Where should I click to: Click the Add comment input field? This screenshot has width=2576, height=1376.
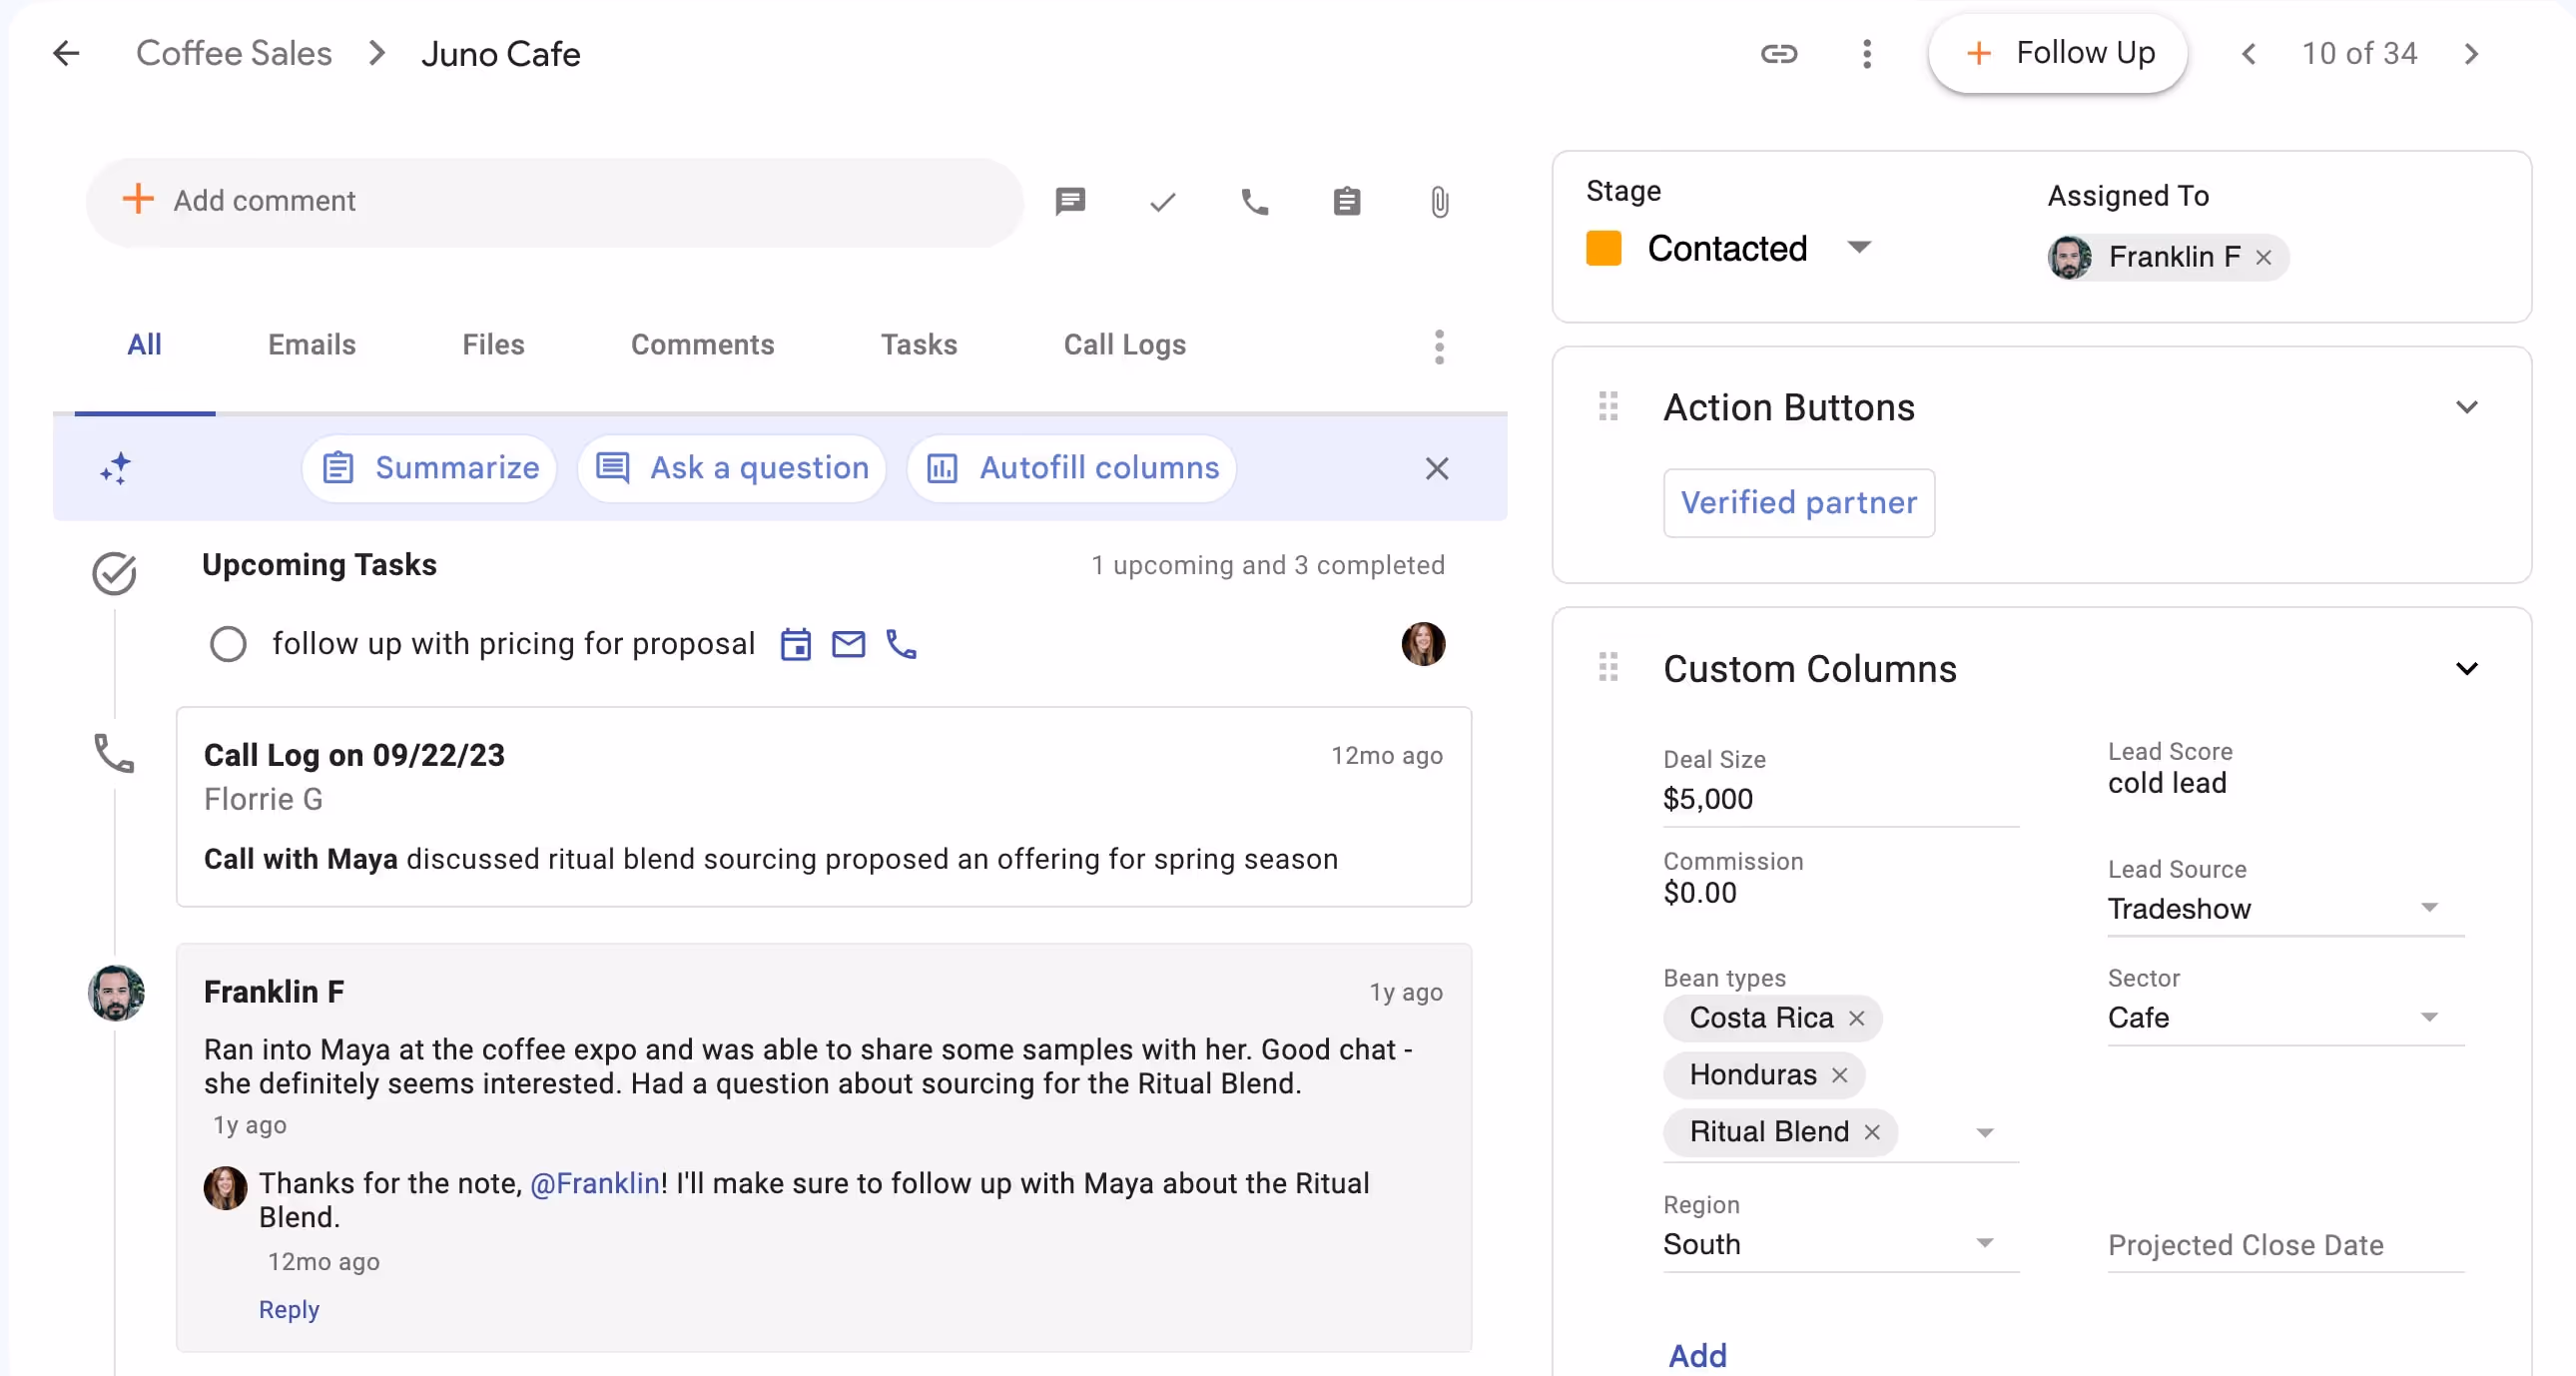coord(555,202)
